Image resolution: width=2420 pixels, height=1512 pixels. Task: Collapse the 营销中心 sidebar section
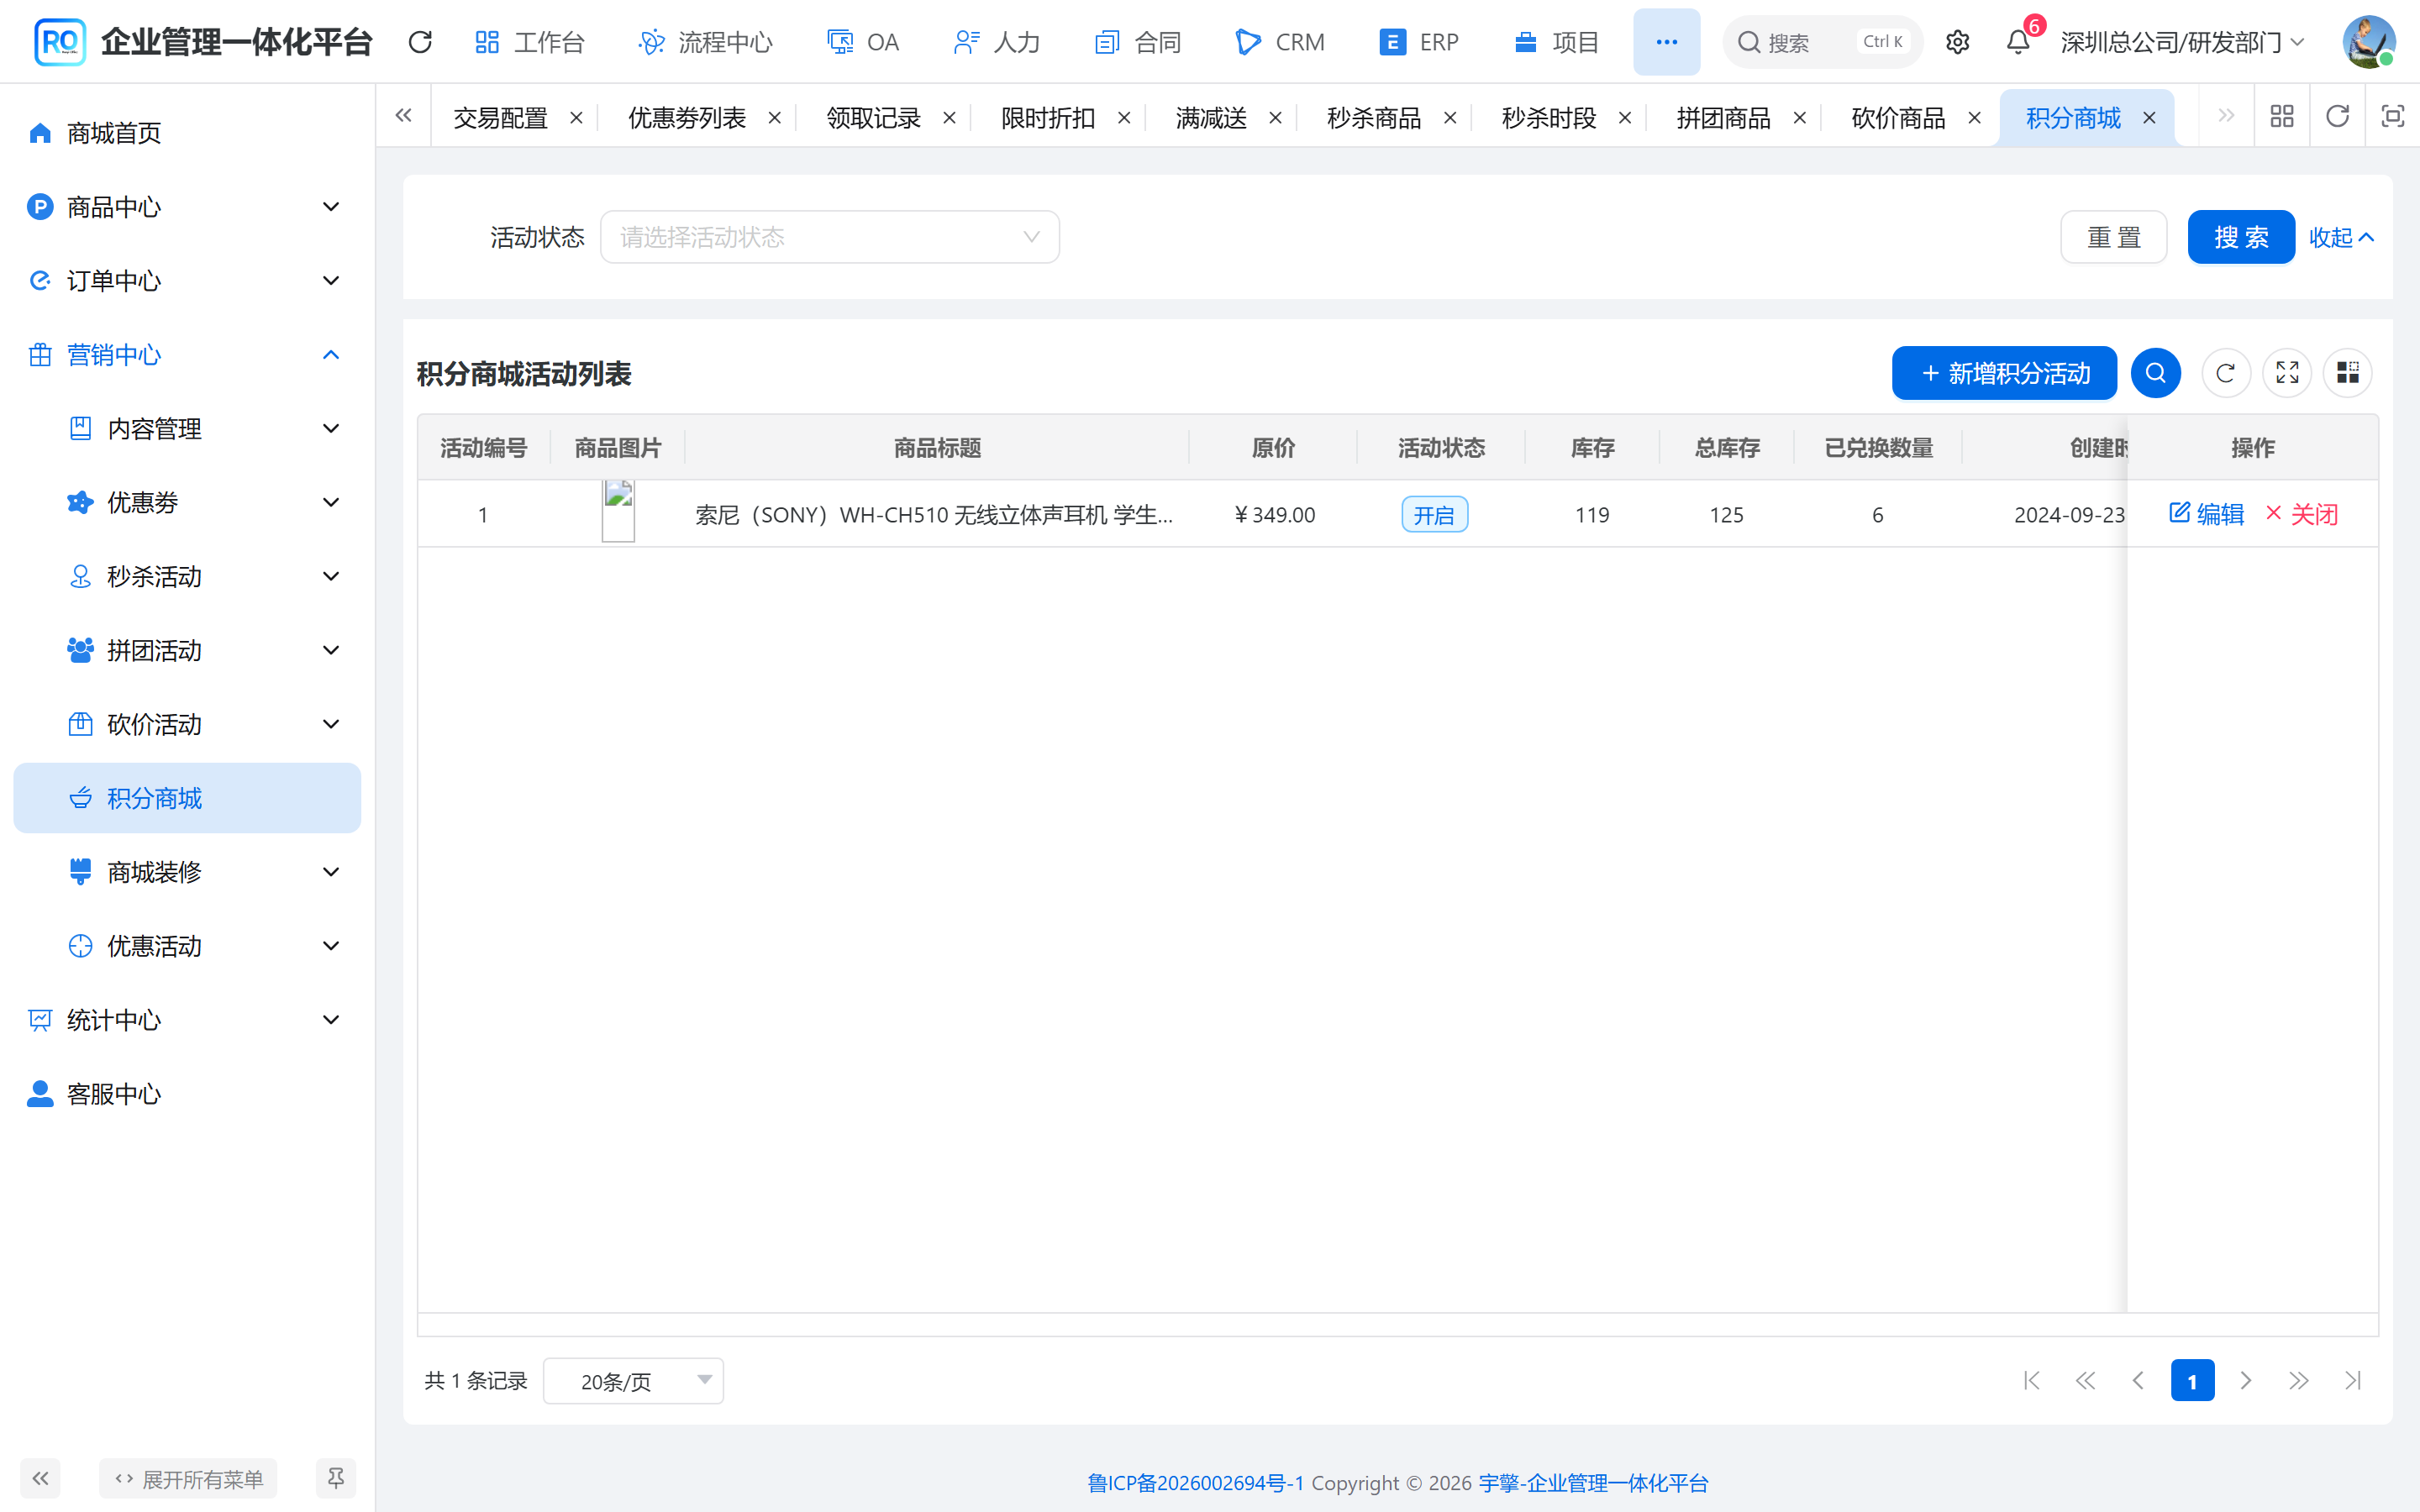click(x=187, y=355)
